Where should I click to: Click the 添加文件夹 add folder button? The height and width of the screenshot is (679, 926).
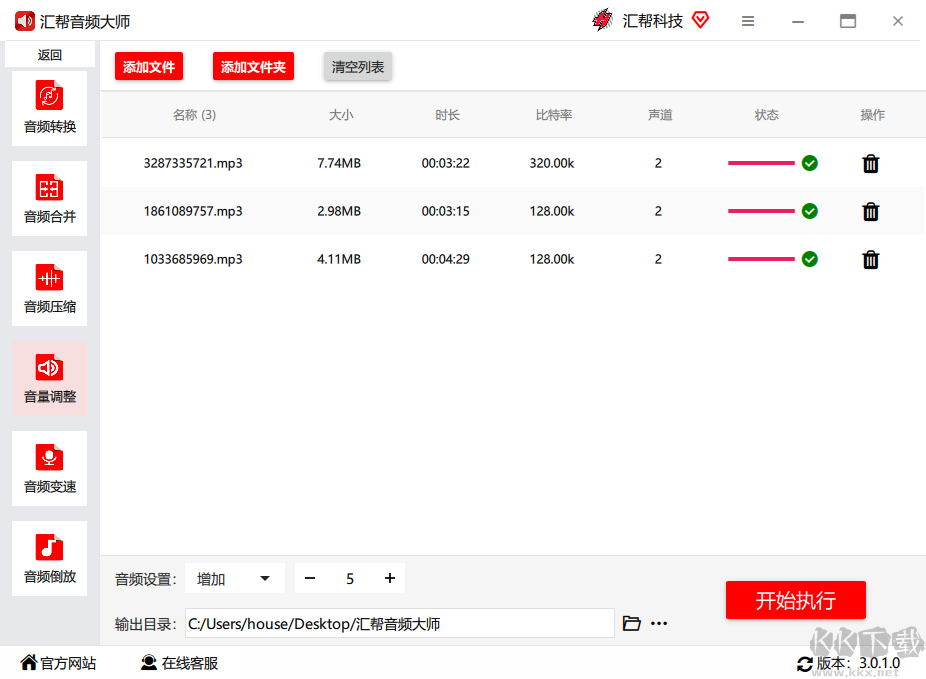pyautogui.click(x=253, y=67)
